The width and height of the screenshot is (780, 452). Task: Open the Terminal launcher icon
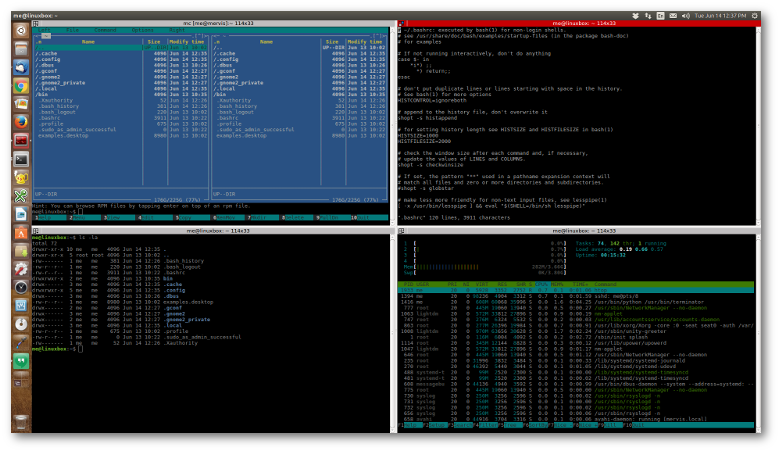click(21, 159)
